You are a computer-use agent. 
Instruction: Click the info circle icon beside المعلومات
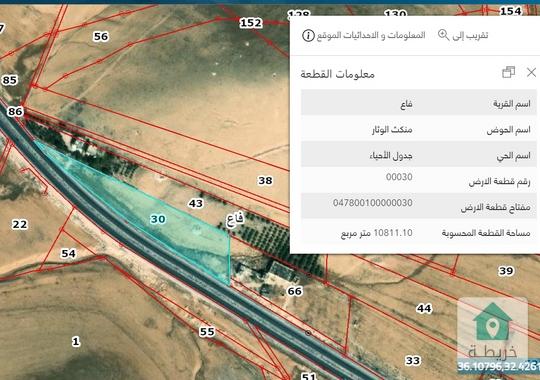pos(308,35)
